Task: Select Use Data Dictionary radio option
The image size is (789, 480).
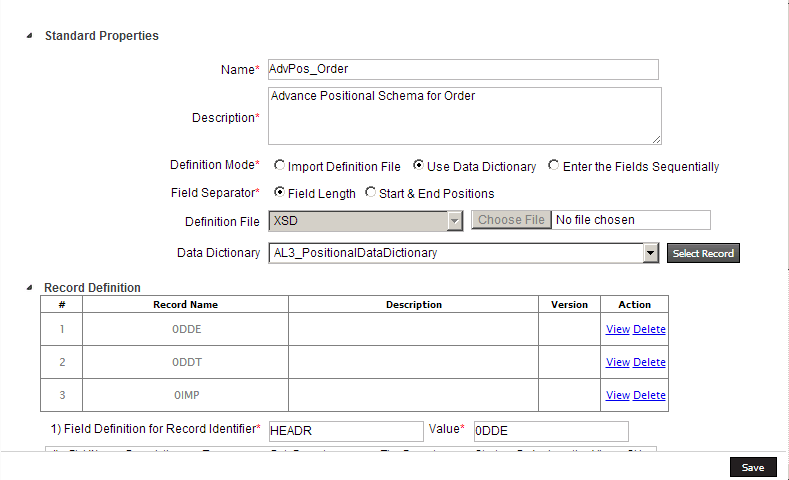Action: tap(419, 167)
